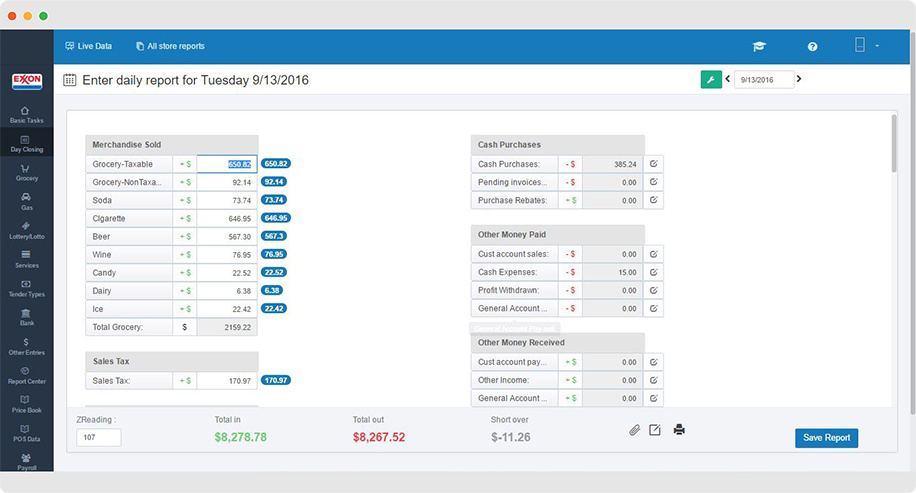Open Lottery/Lotto in the sidebar
This screenshot has height=493, width=916.
coord(27,230)
